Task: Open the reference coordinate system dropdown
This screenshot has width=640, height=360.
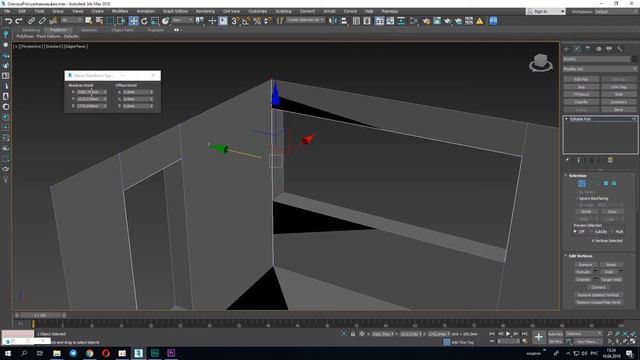Action: point(182,20)
